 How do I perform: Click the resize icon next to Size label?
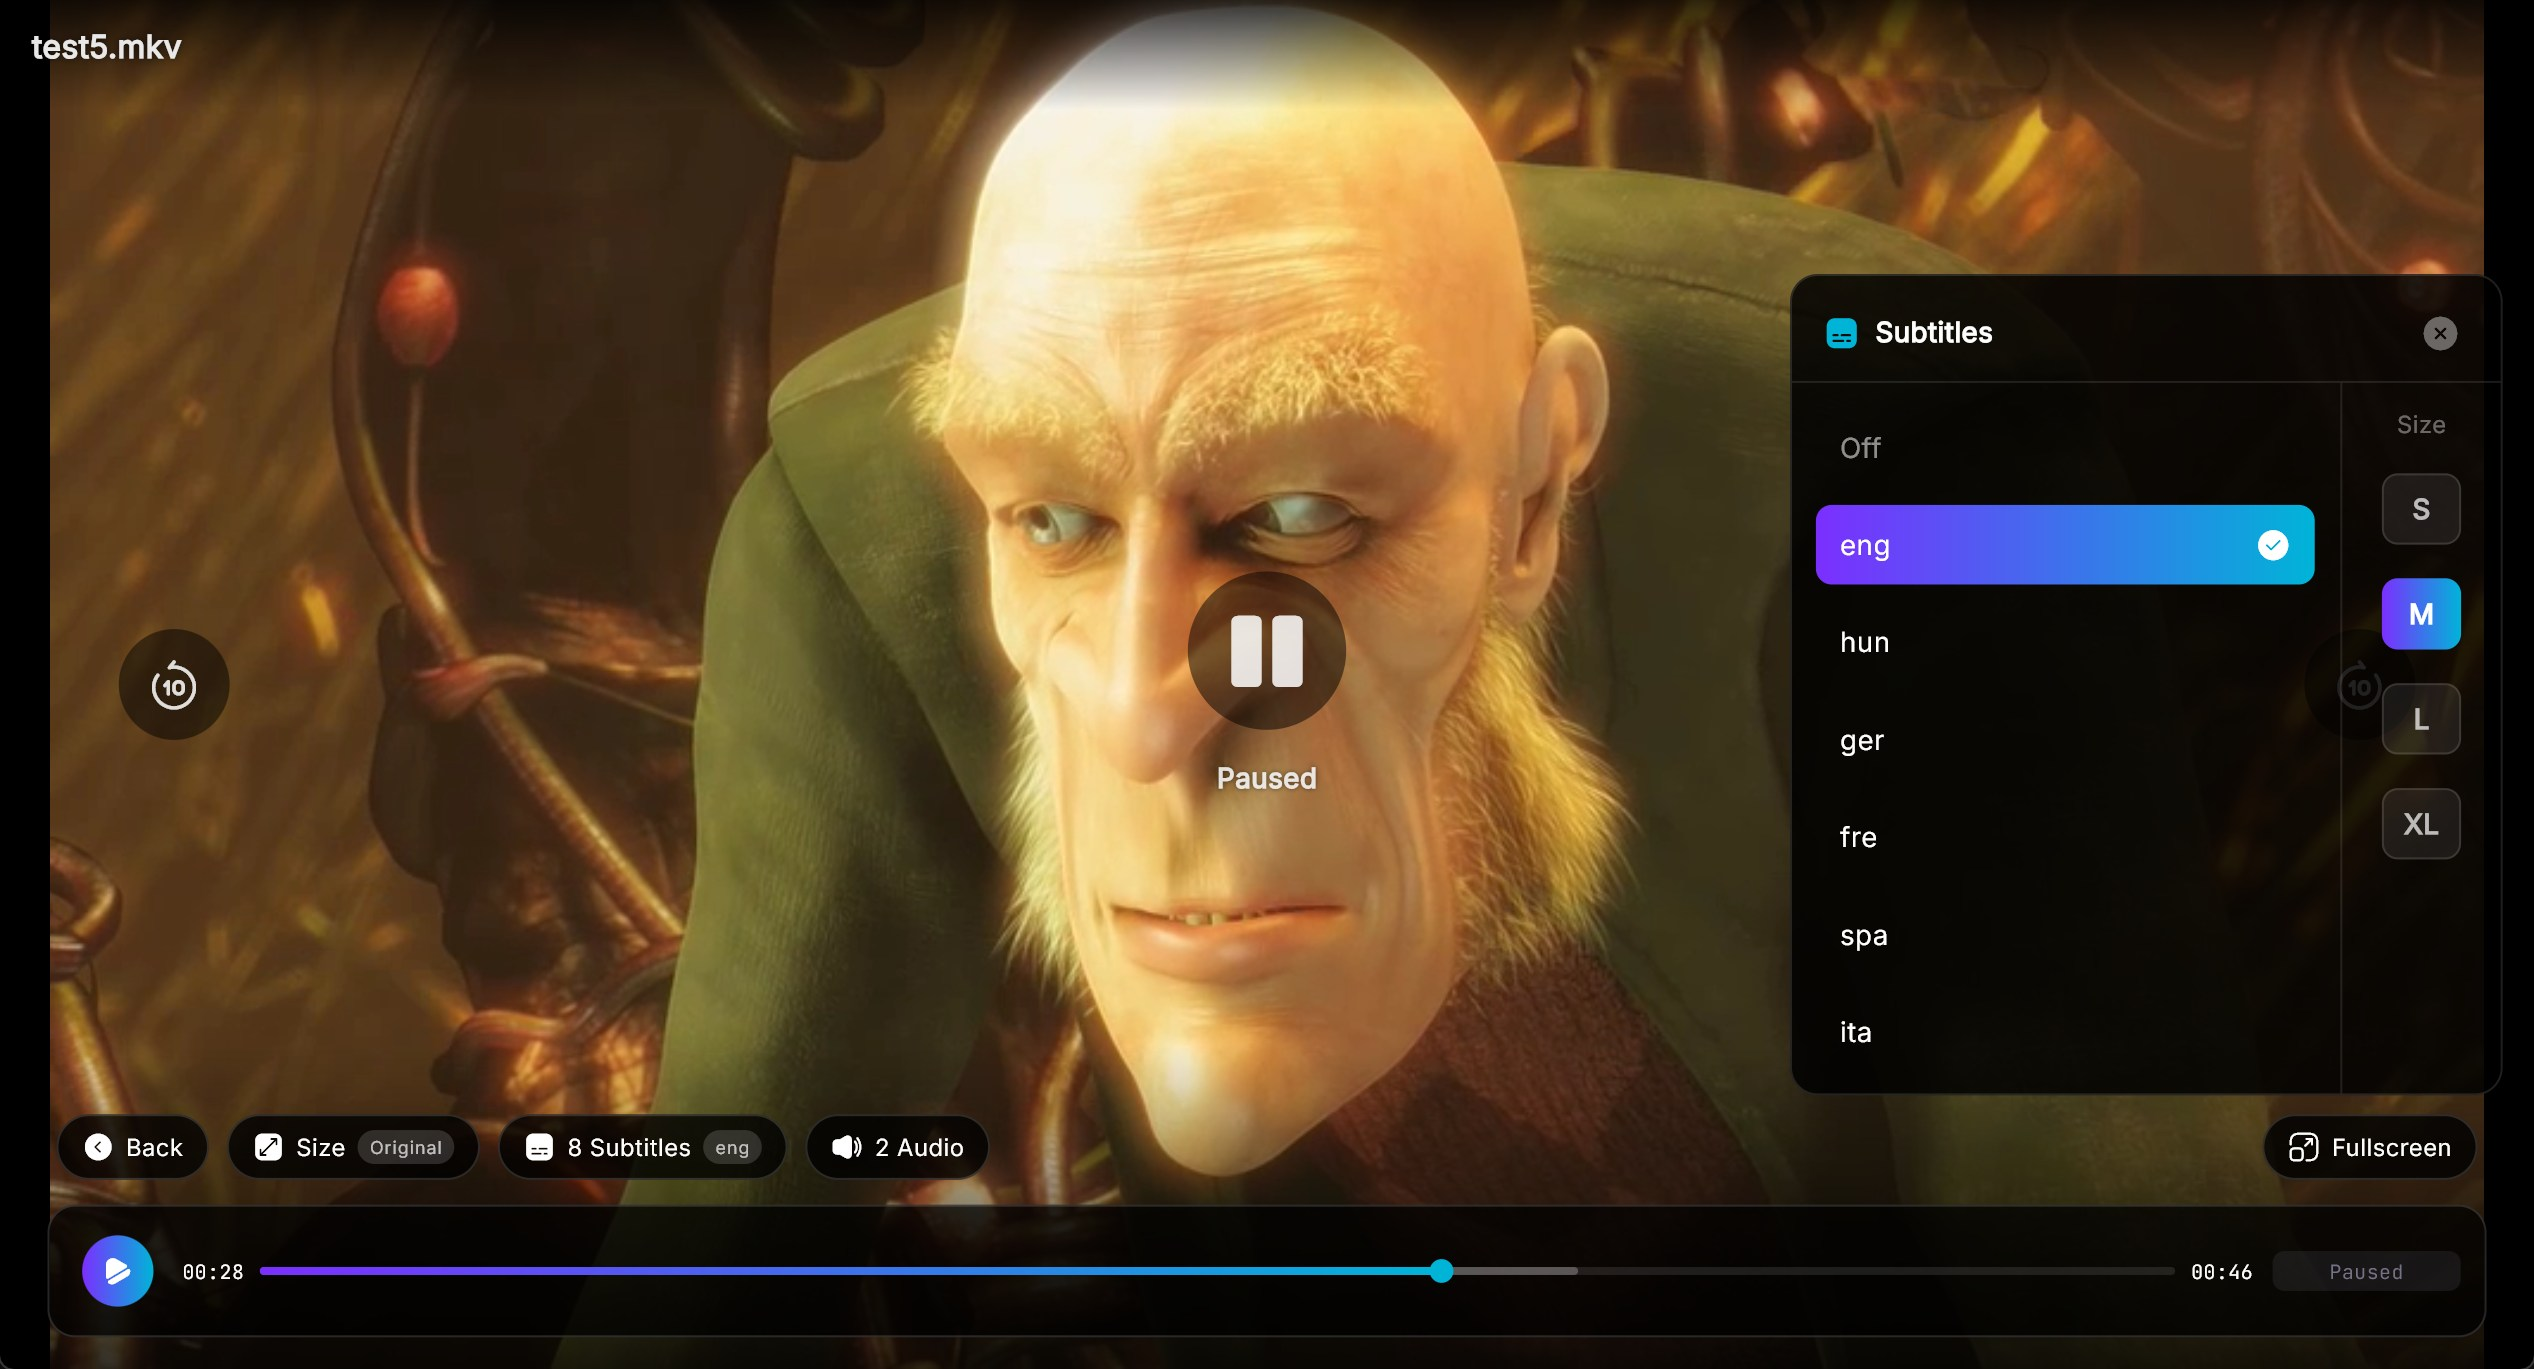(x=267, y=1147)
